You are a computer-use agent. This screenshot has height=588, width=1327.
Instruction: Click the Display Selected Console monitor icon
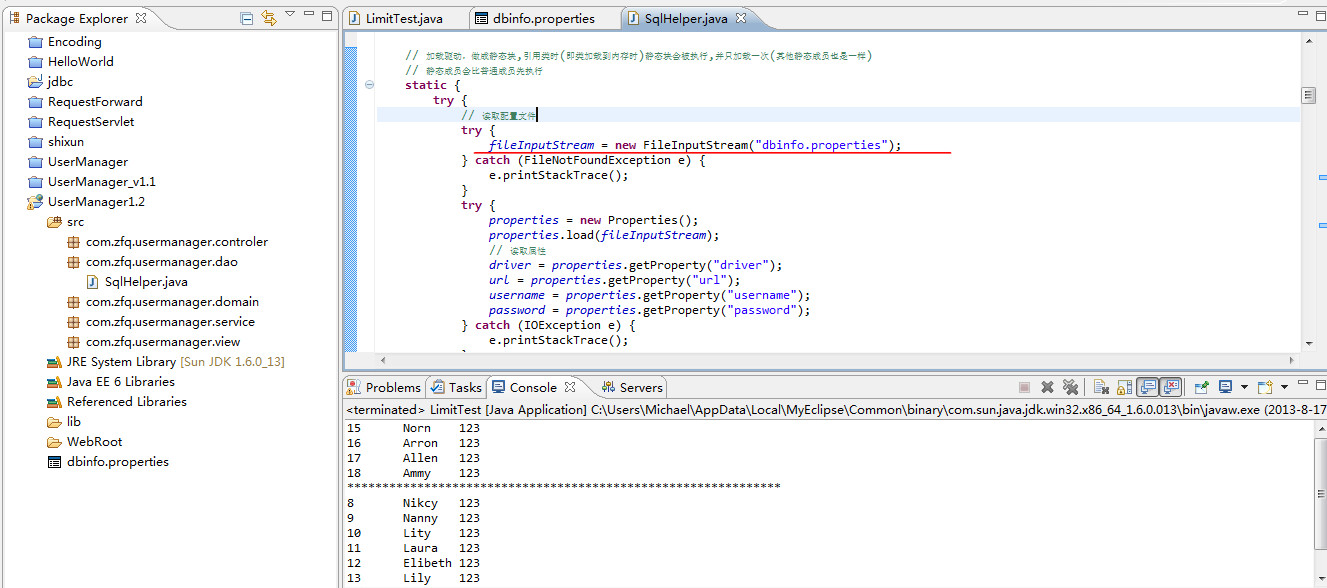(1225, 387)
